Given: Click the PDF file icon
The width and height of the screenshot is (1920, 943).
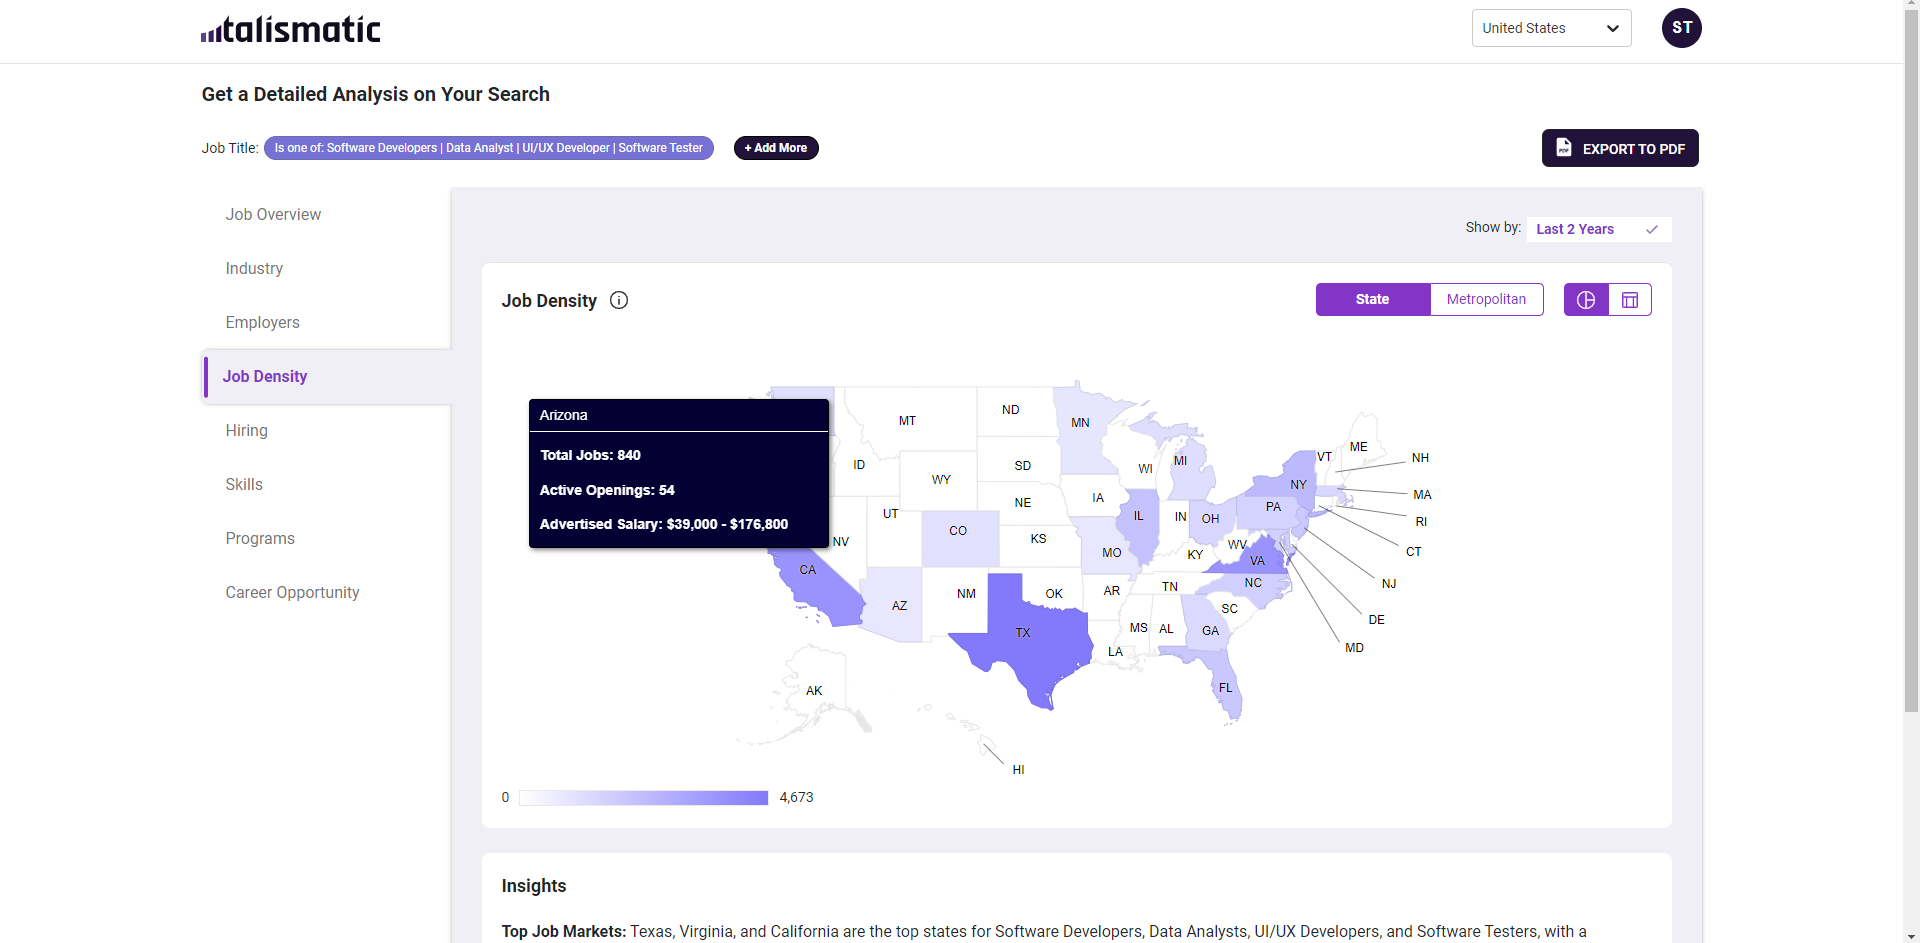Looking at the screenshot, I should (x=1564, y=148).
